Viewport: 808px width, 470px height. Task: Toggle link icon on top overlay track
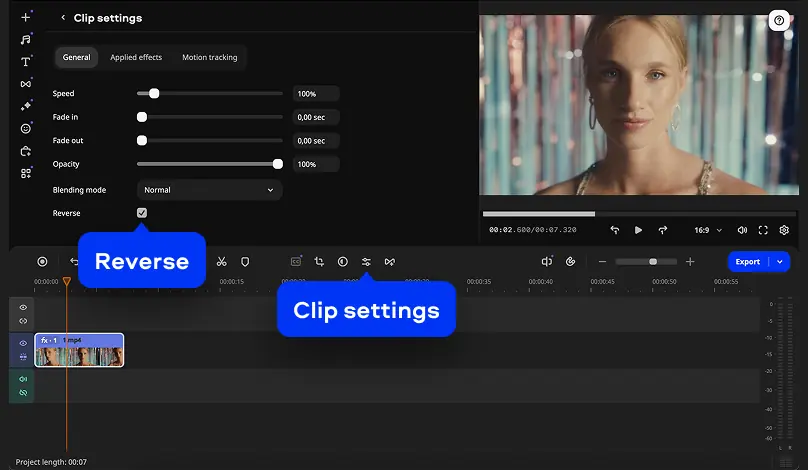23,321
